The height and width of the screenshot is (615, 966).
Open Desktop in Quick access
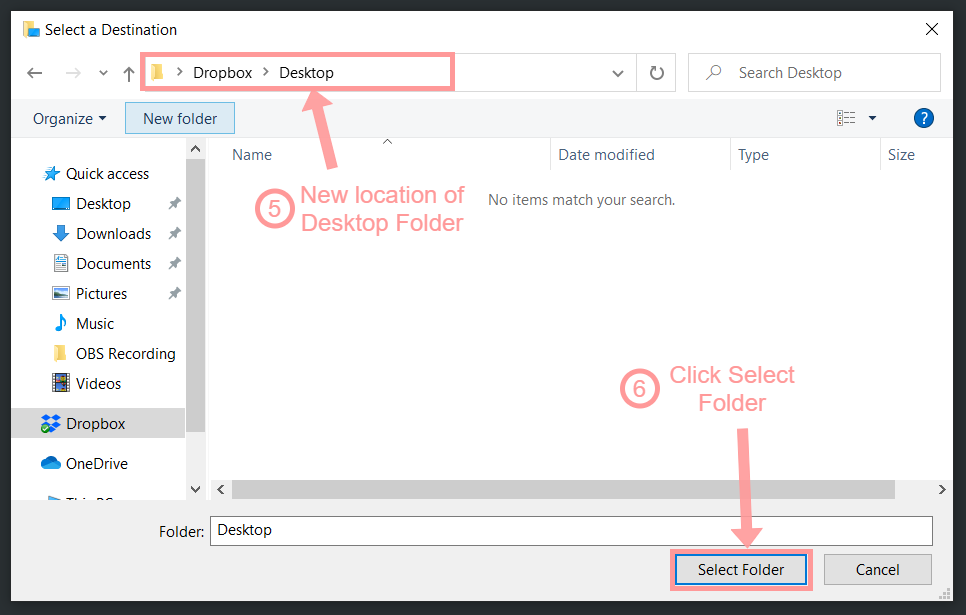click(103, 203)
